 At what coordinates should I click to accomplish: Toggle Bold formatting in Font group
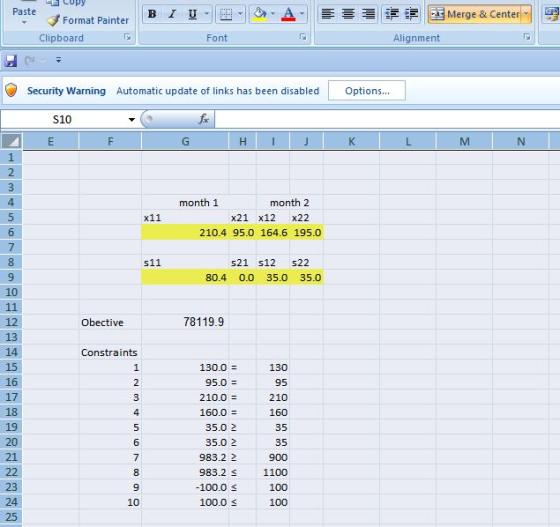[x=152, y=14]
